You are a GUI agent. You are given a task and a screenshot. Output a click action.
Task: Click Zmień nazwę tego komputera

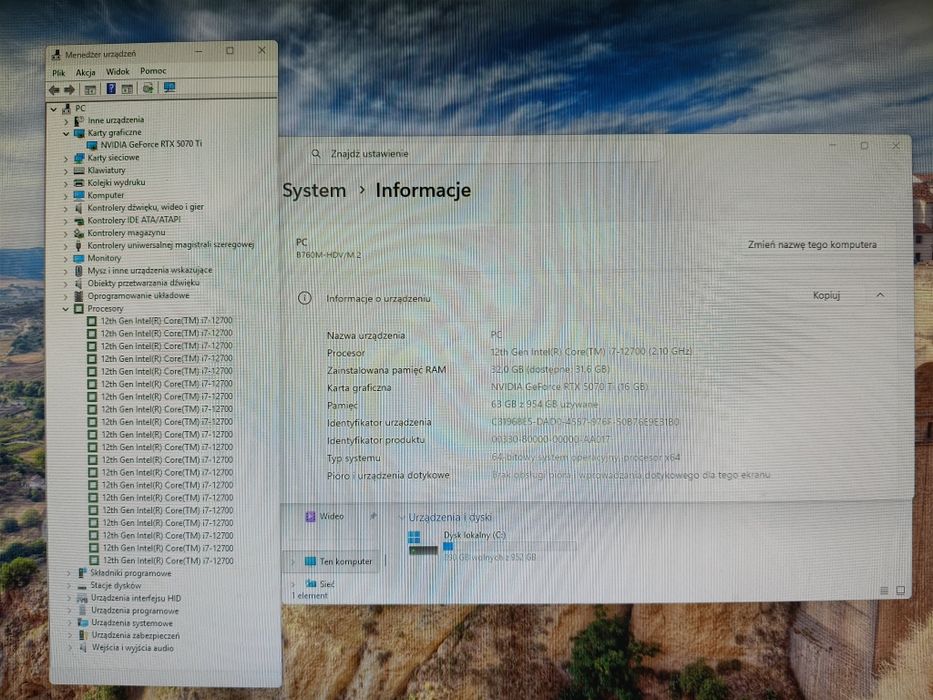coord(812,244)
